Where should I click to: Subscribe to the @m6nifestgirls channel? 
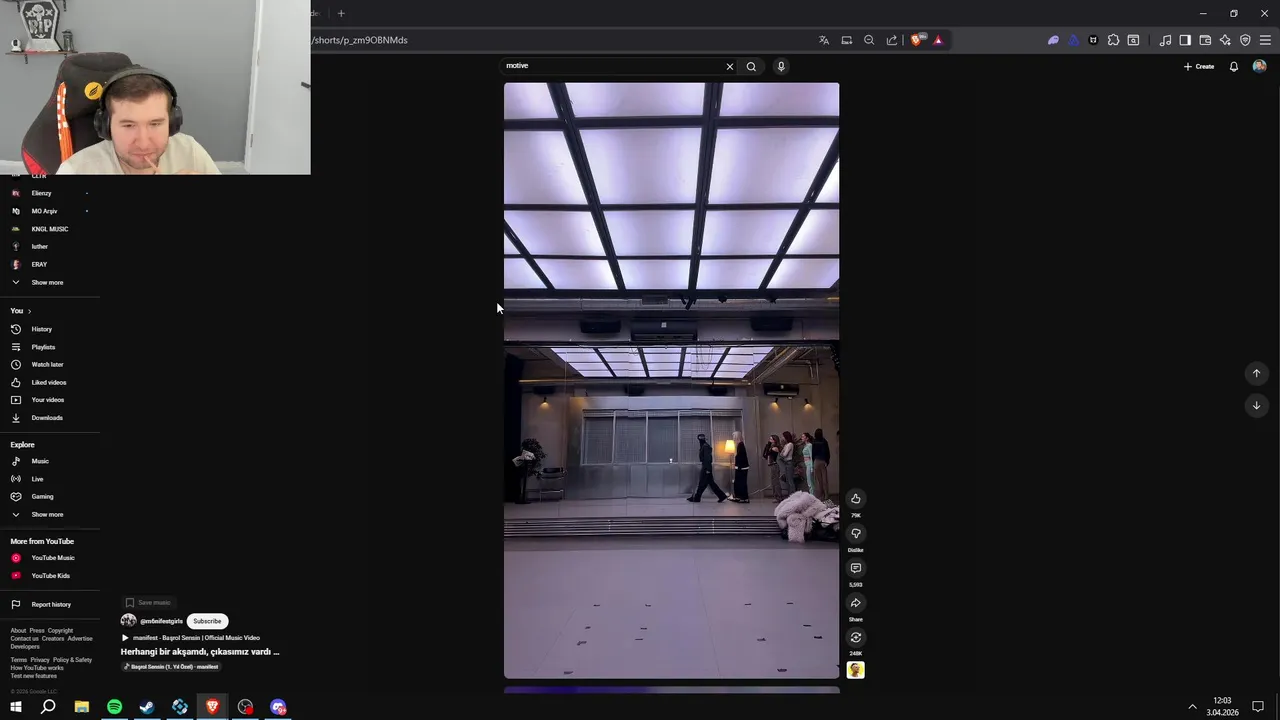coord(207,621)
